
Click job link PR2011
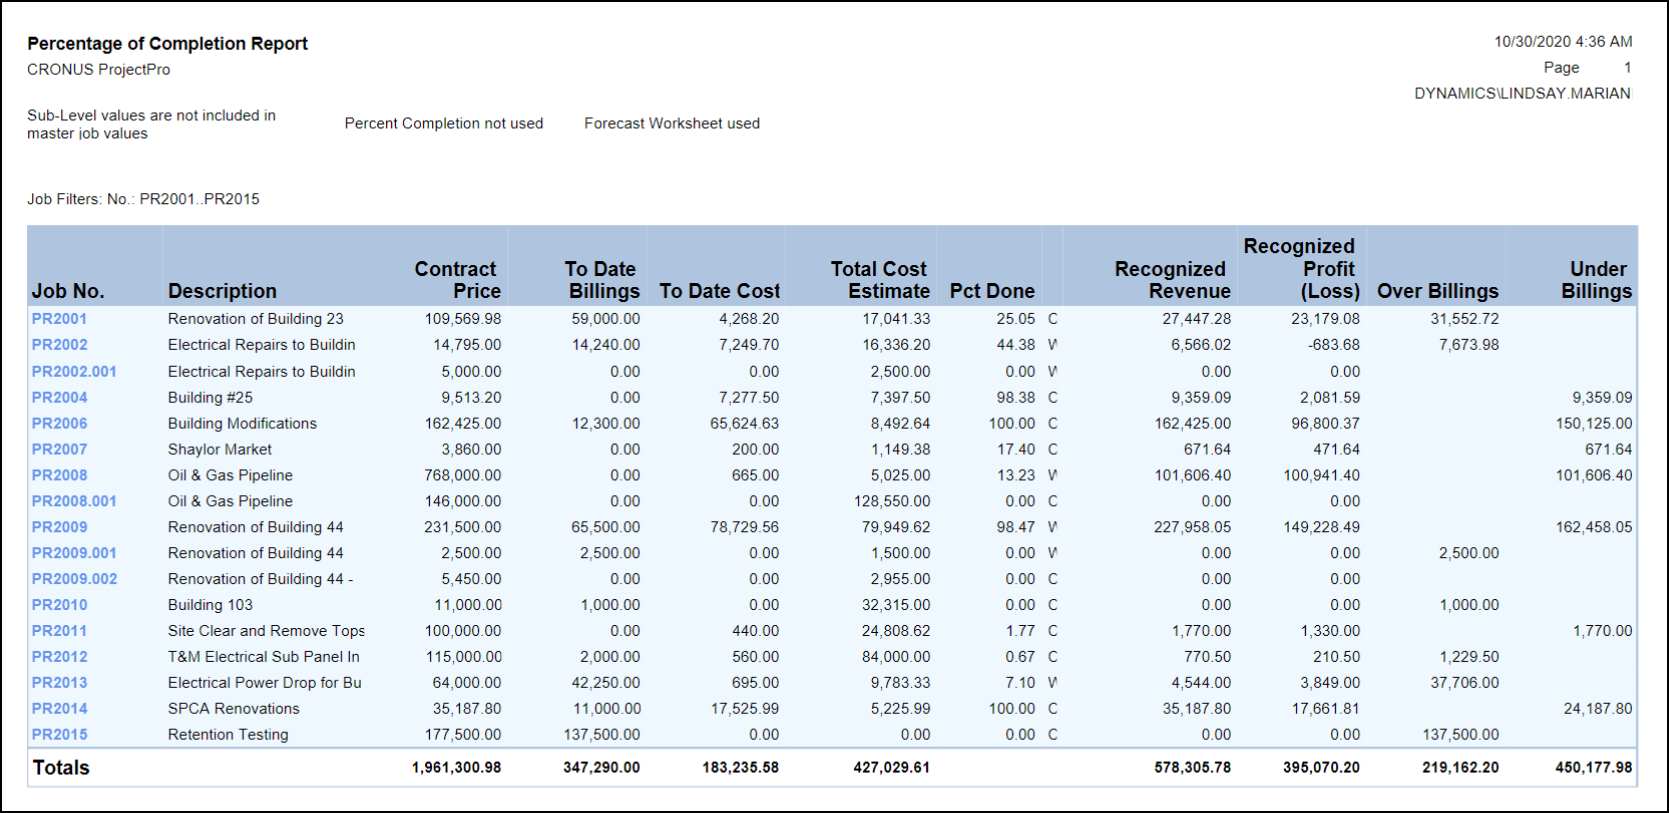59,631
